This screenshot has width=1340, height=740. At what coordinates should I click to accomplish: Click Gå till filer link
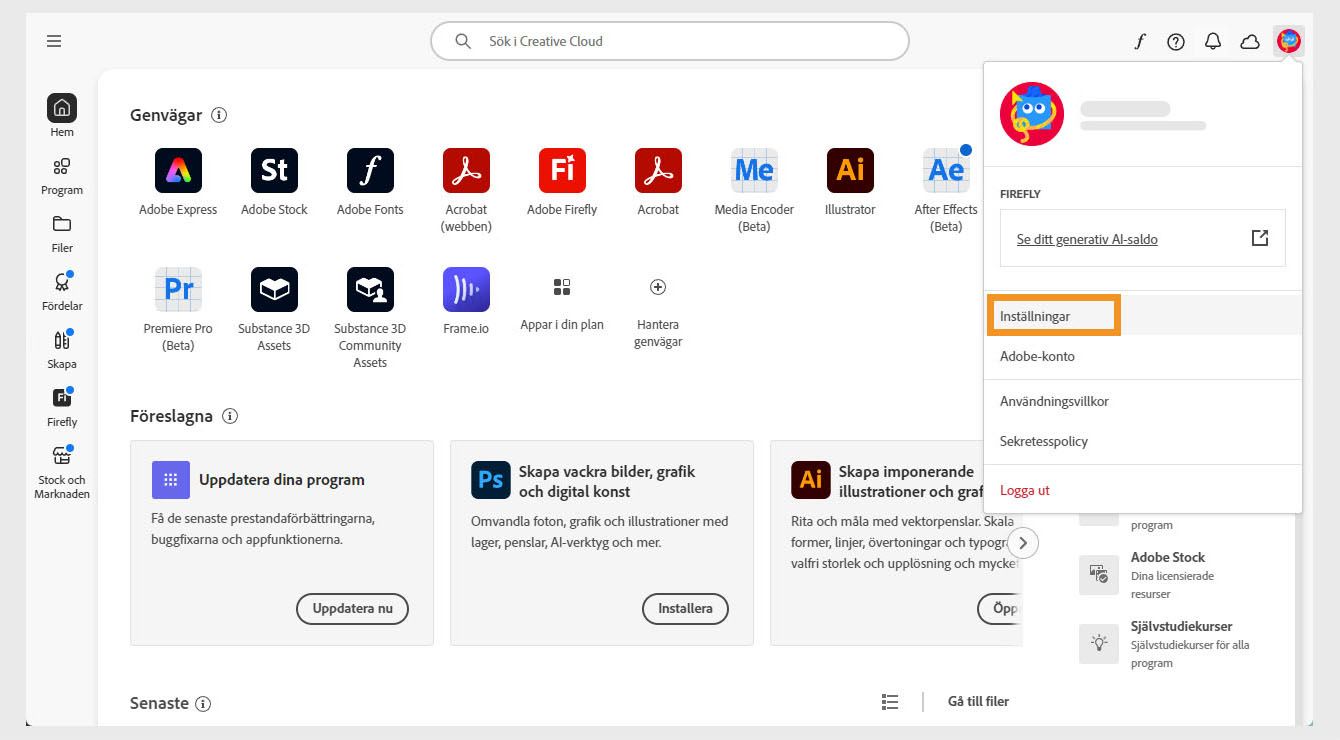(x=978, y=702)
